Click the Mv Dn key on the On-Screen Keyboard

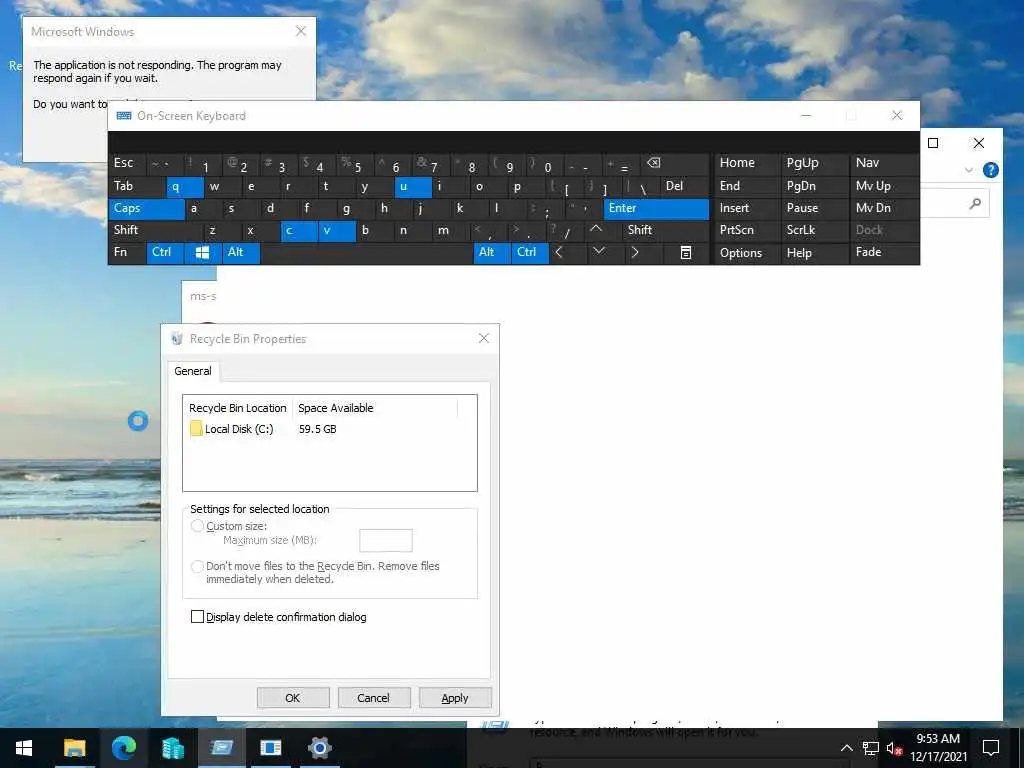[884, 208]
